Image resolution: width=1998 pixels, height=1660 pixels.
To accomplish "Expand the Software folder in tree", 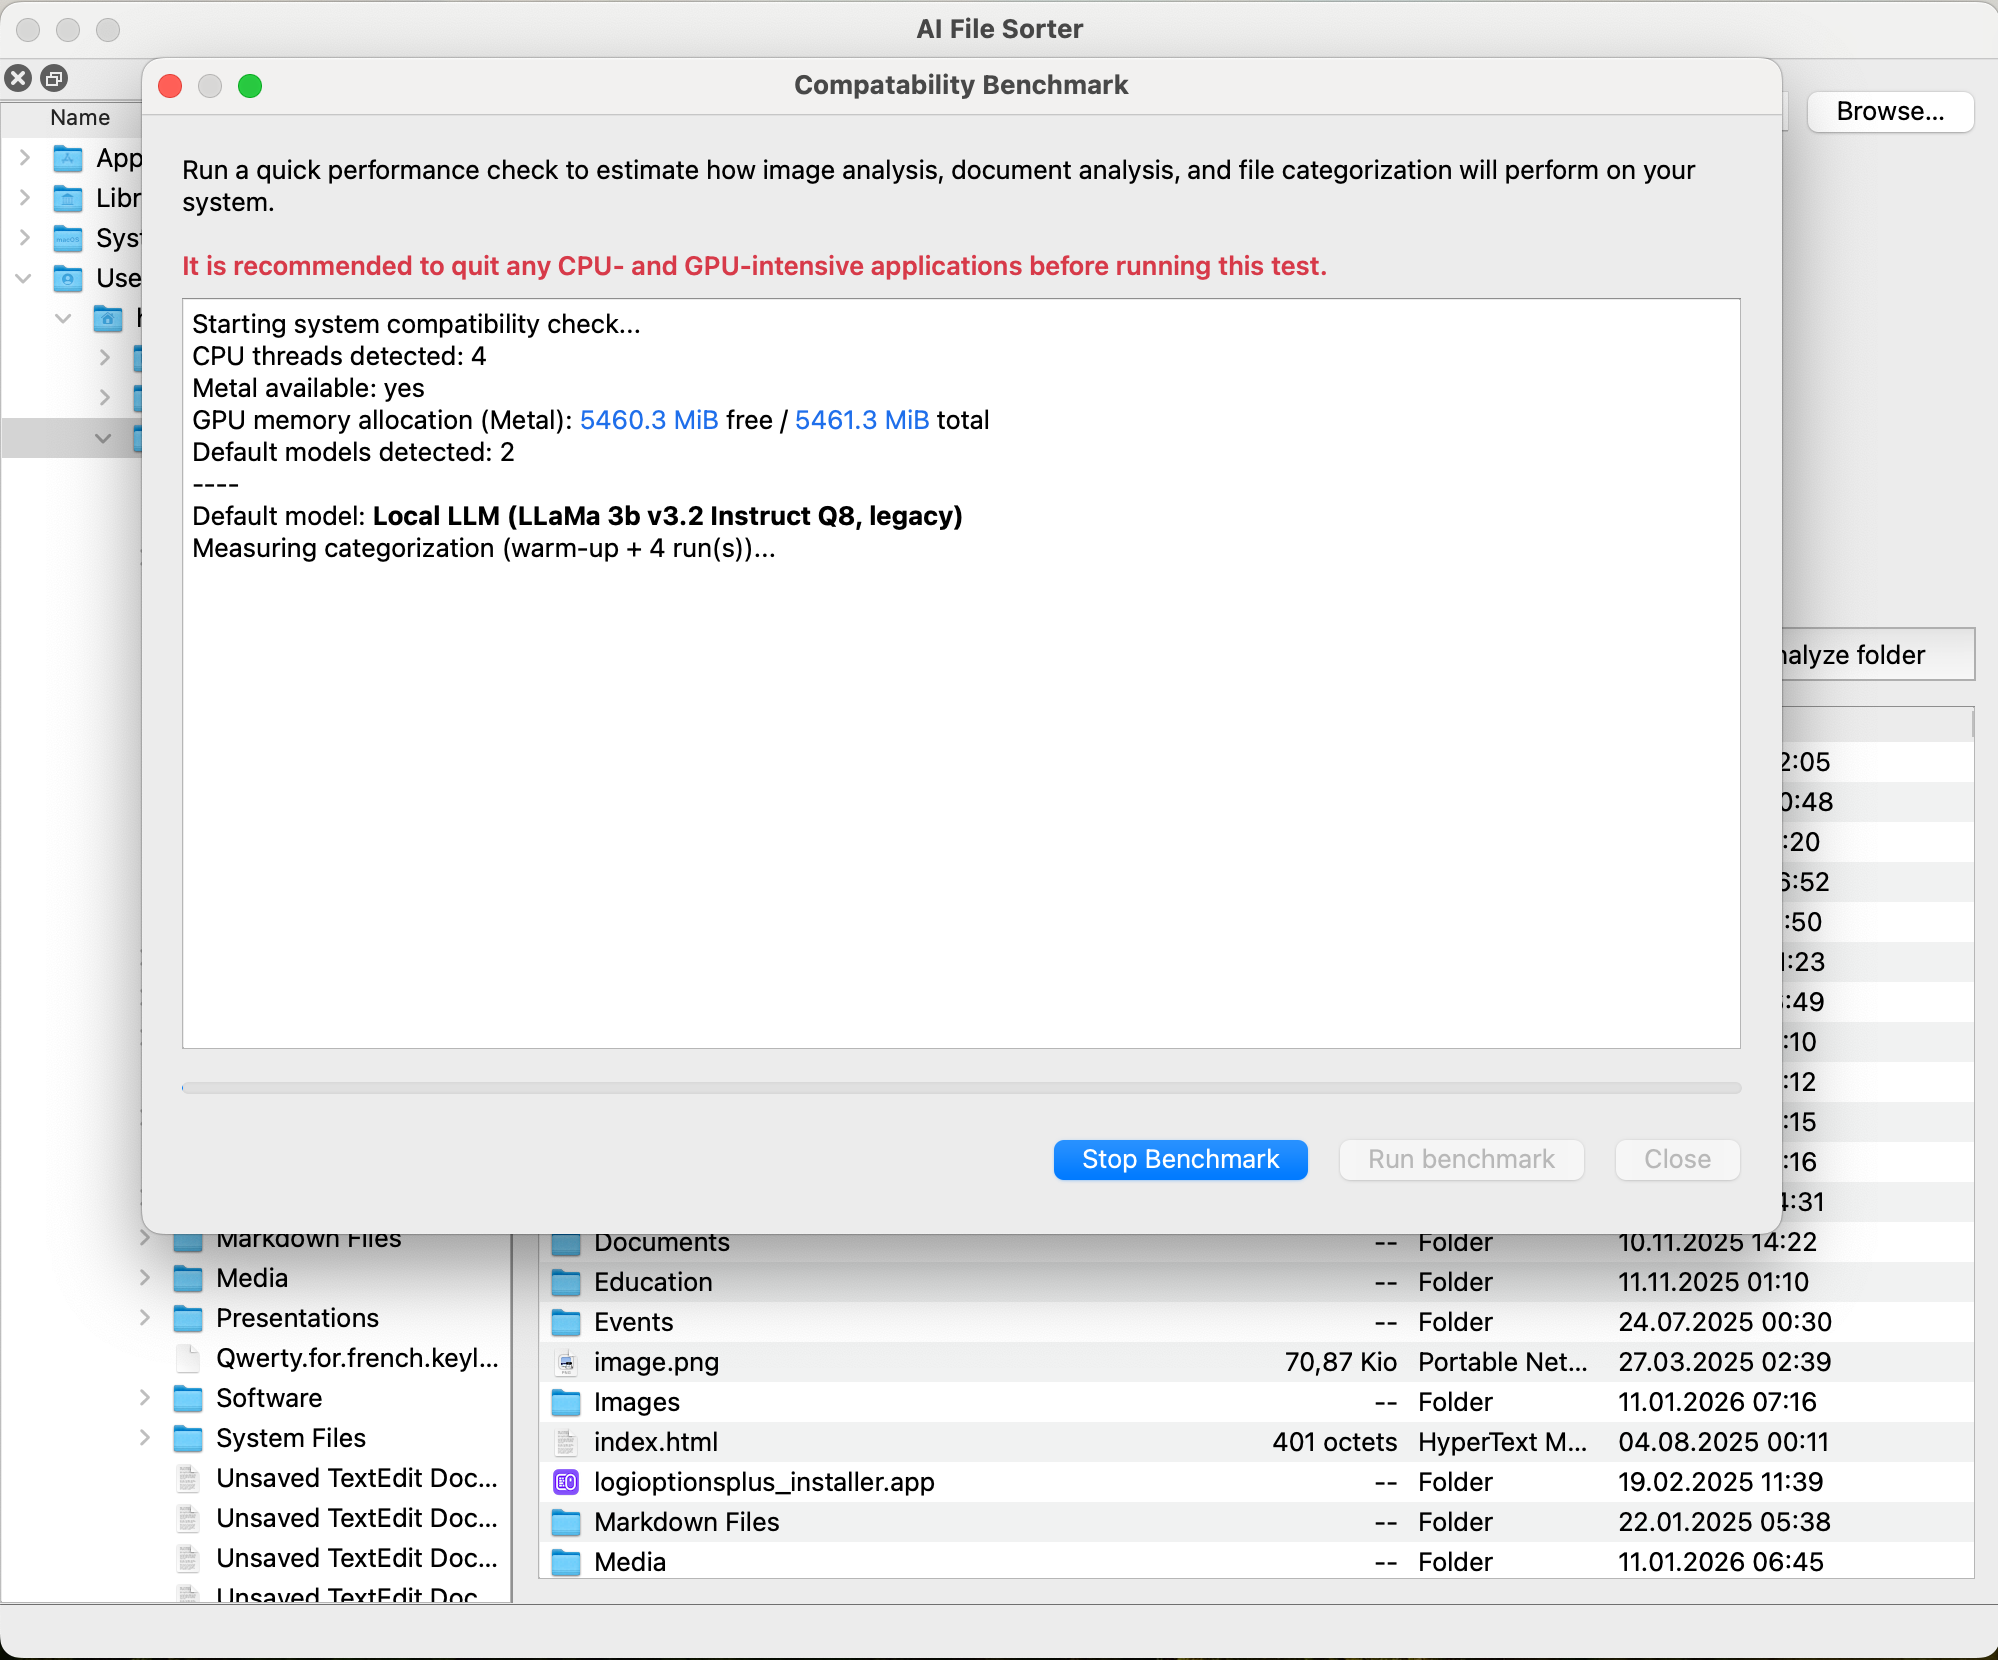I will tap(145, 1398).
